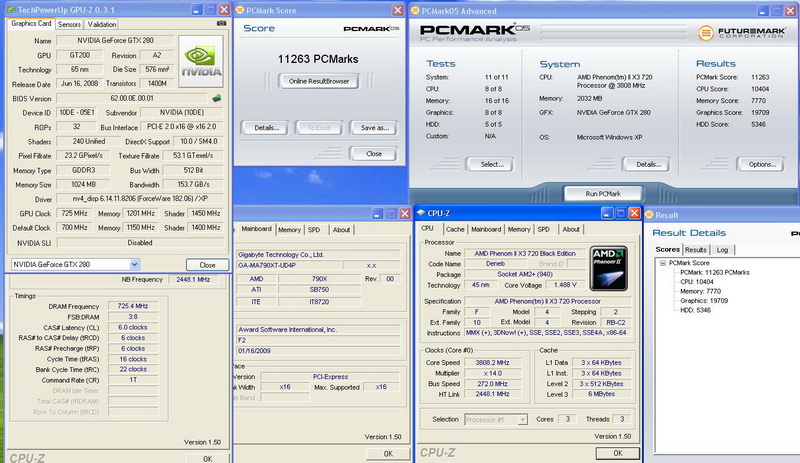Screen dimensions: 800x463
Task: Open Memory tab in CPU-Z processor window
Action: [519, 230]
